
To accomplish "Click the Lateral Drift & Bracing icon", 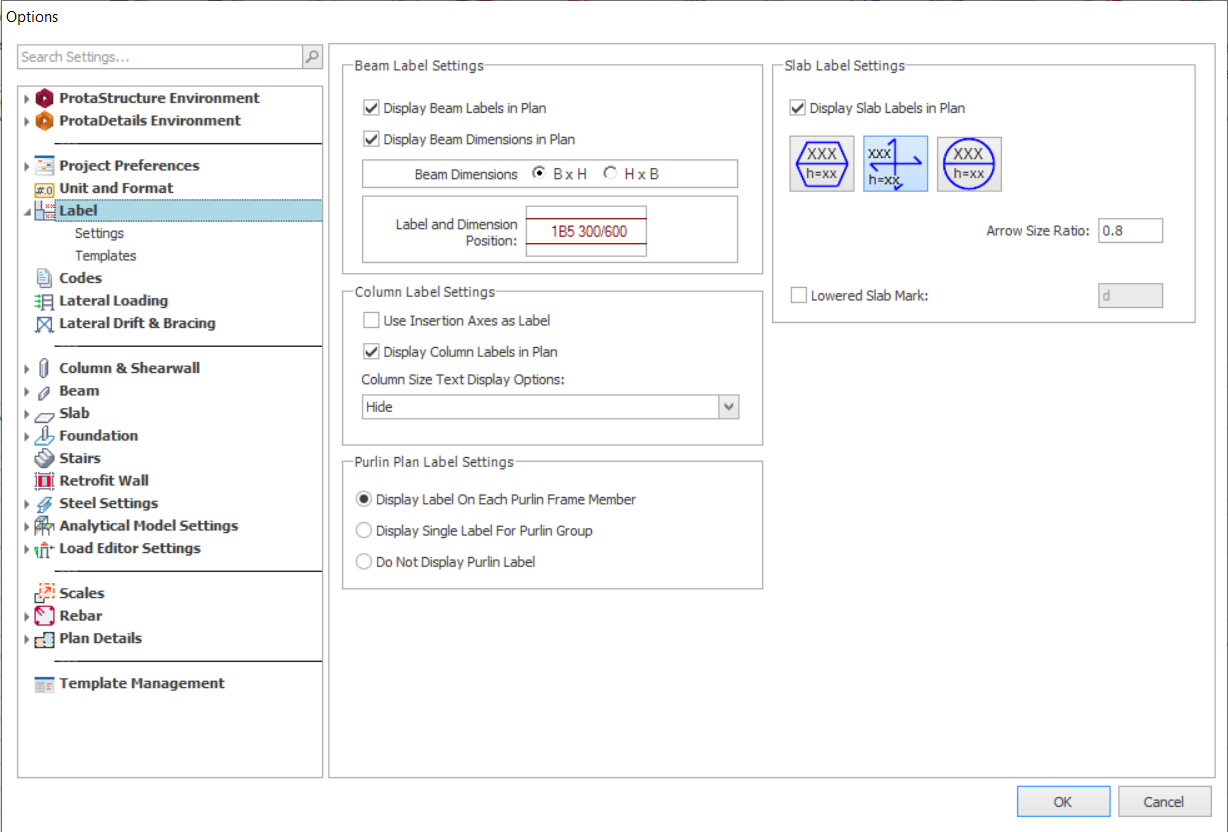I will point(44,324).
